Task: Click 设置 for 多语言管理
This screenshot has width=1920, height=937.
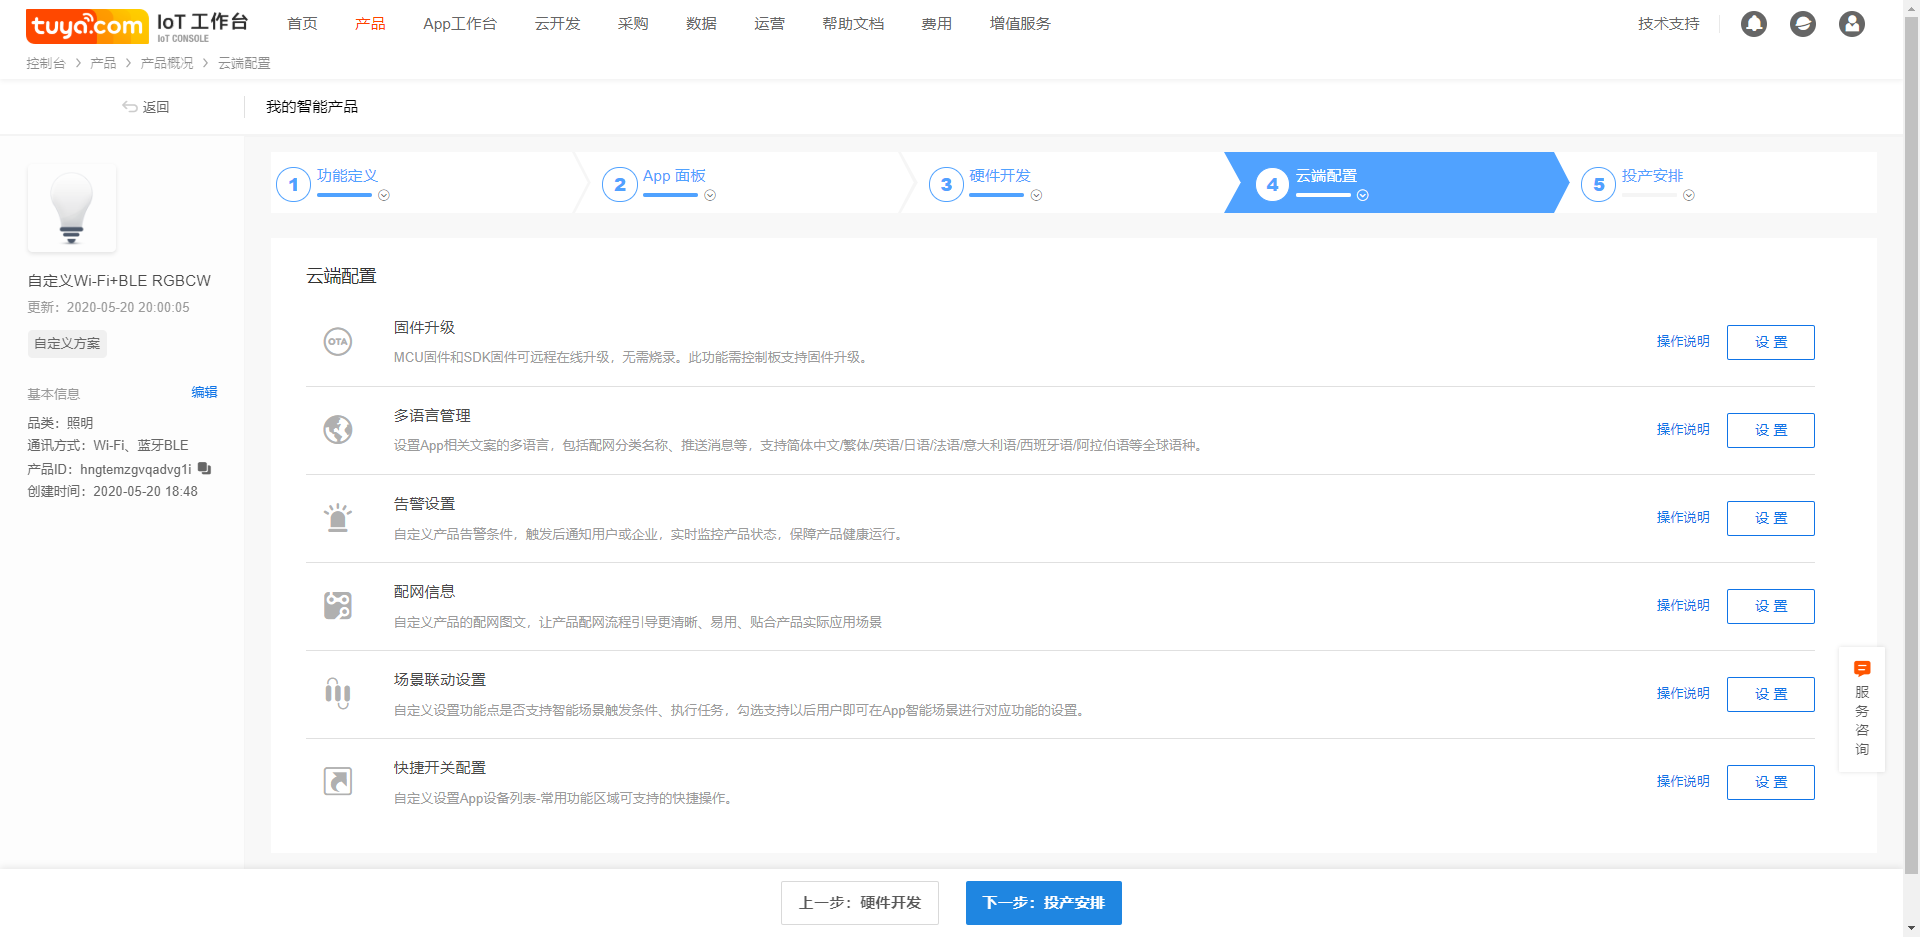Action: click(1770, 430)
